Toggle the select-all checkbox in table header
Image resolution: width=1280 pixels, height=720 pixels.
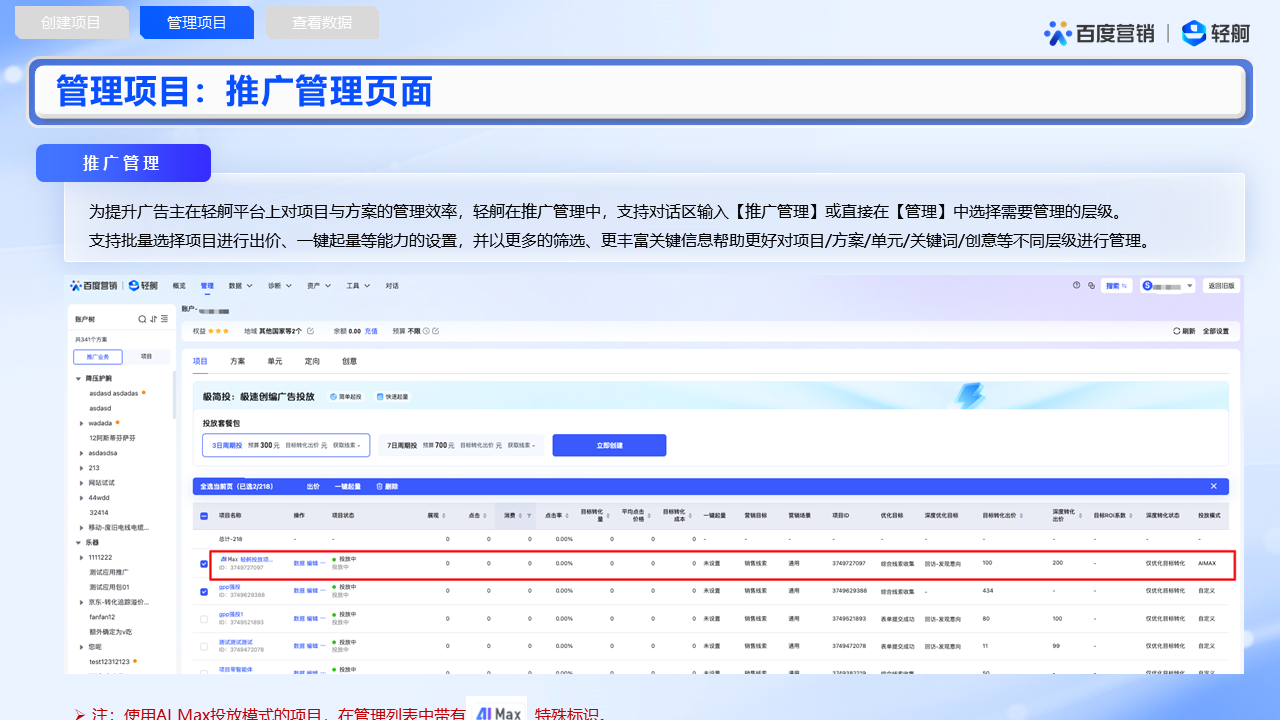coord(204,516)
